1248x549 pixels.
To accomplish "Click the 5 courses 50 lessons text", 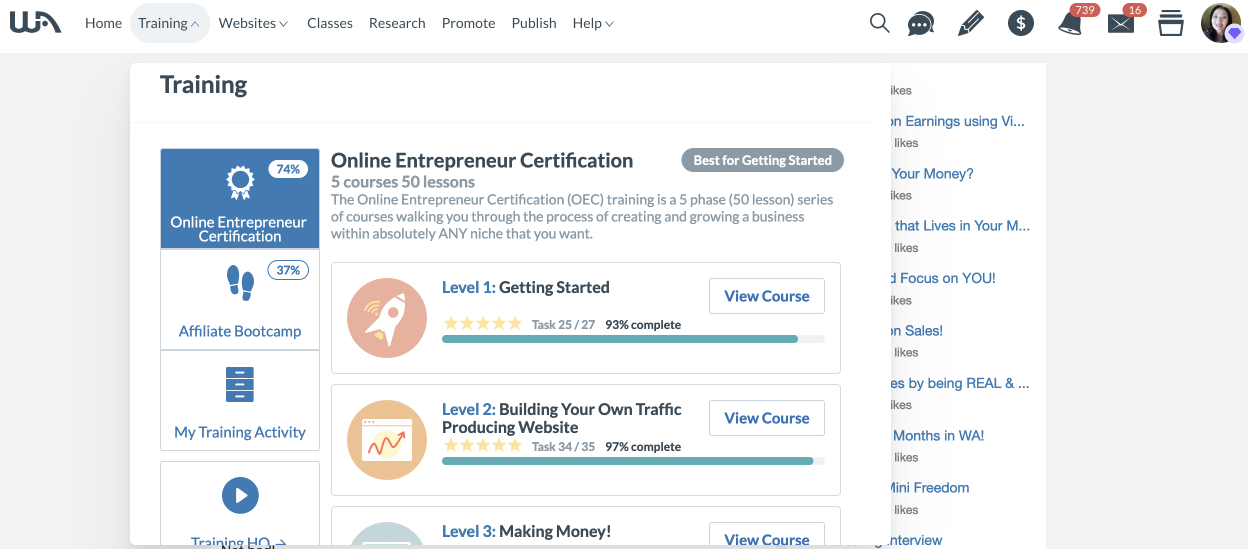I will (x=403, y=182).
